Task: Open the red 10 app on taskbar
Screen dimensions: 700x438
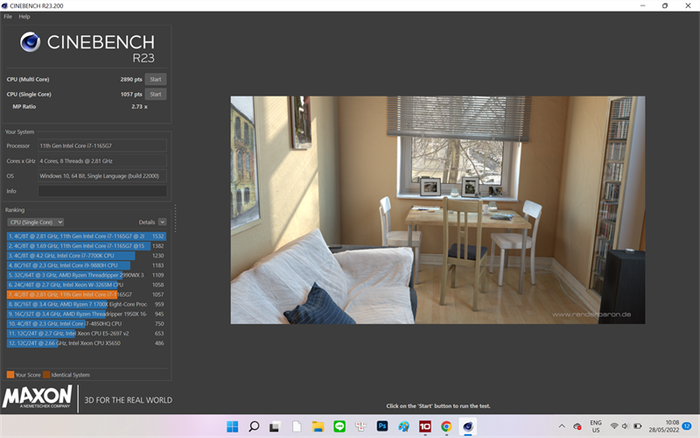Action: pyautogui.click(x=425, y=426)
